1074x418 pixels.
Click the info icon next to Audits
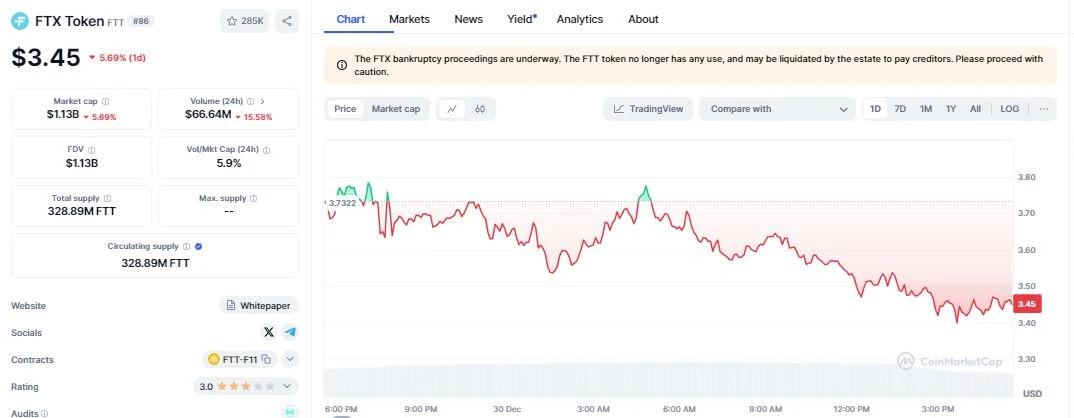tap(45, 414)
